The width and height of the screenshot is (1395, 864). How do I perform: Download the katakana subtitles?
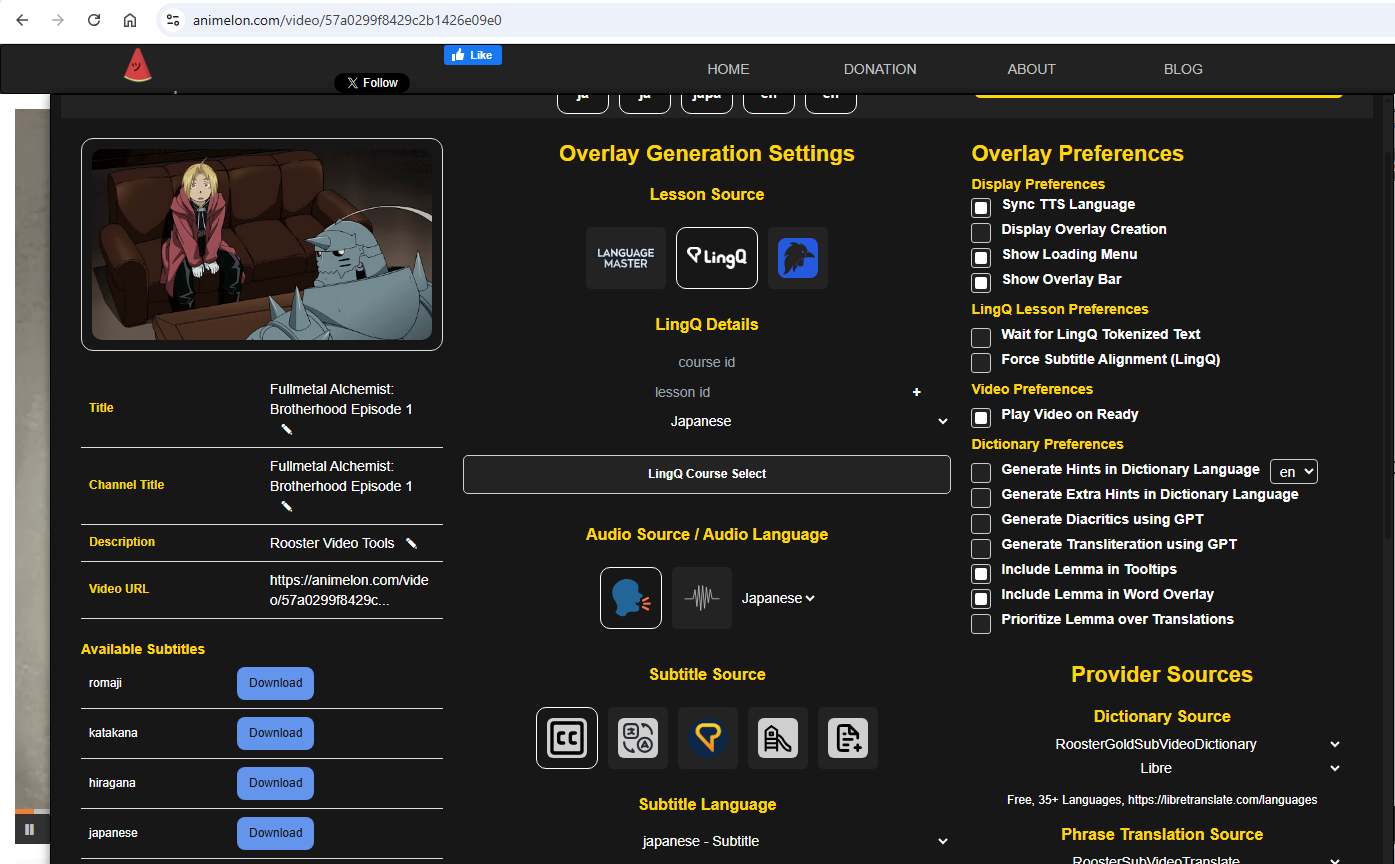[275, 733]
